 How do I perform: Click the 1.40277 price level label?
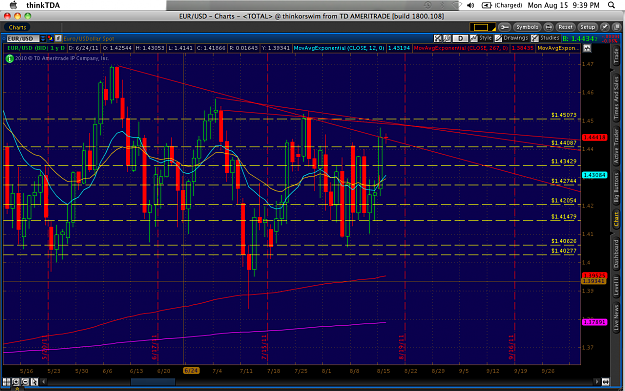564,251
